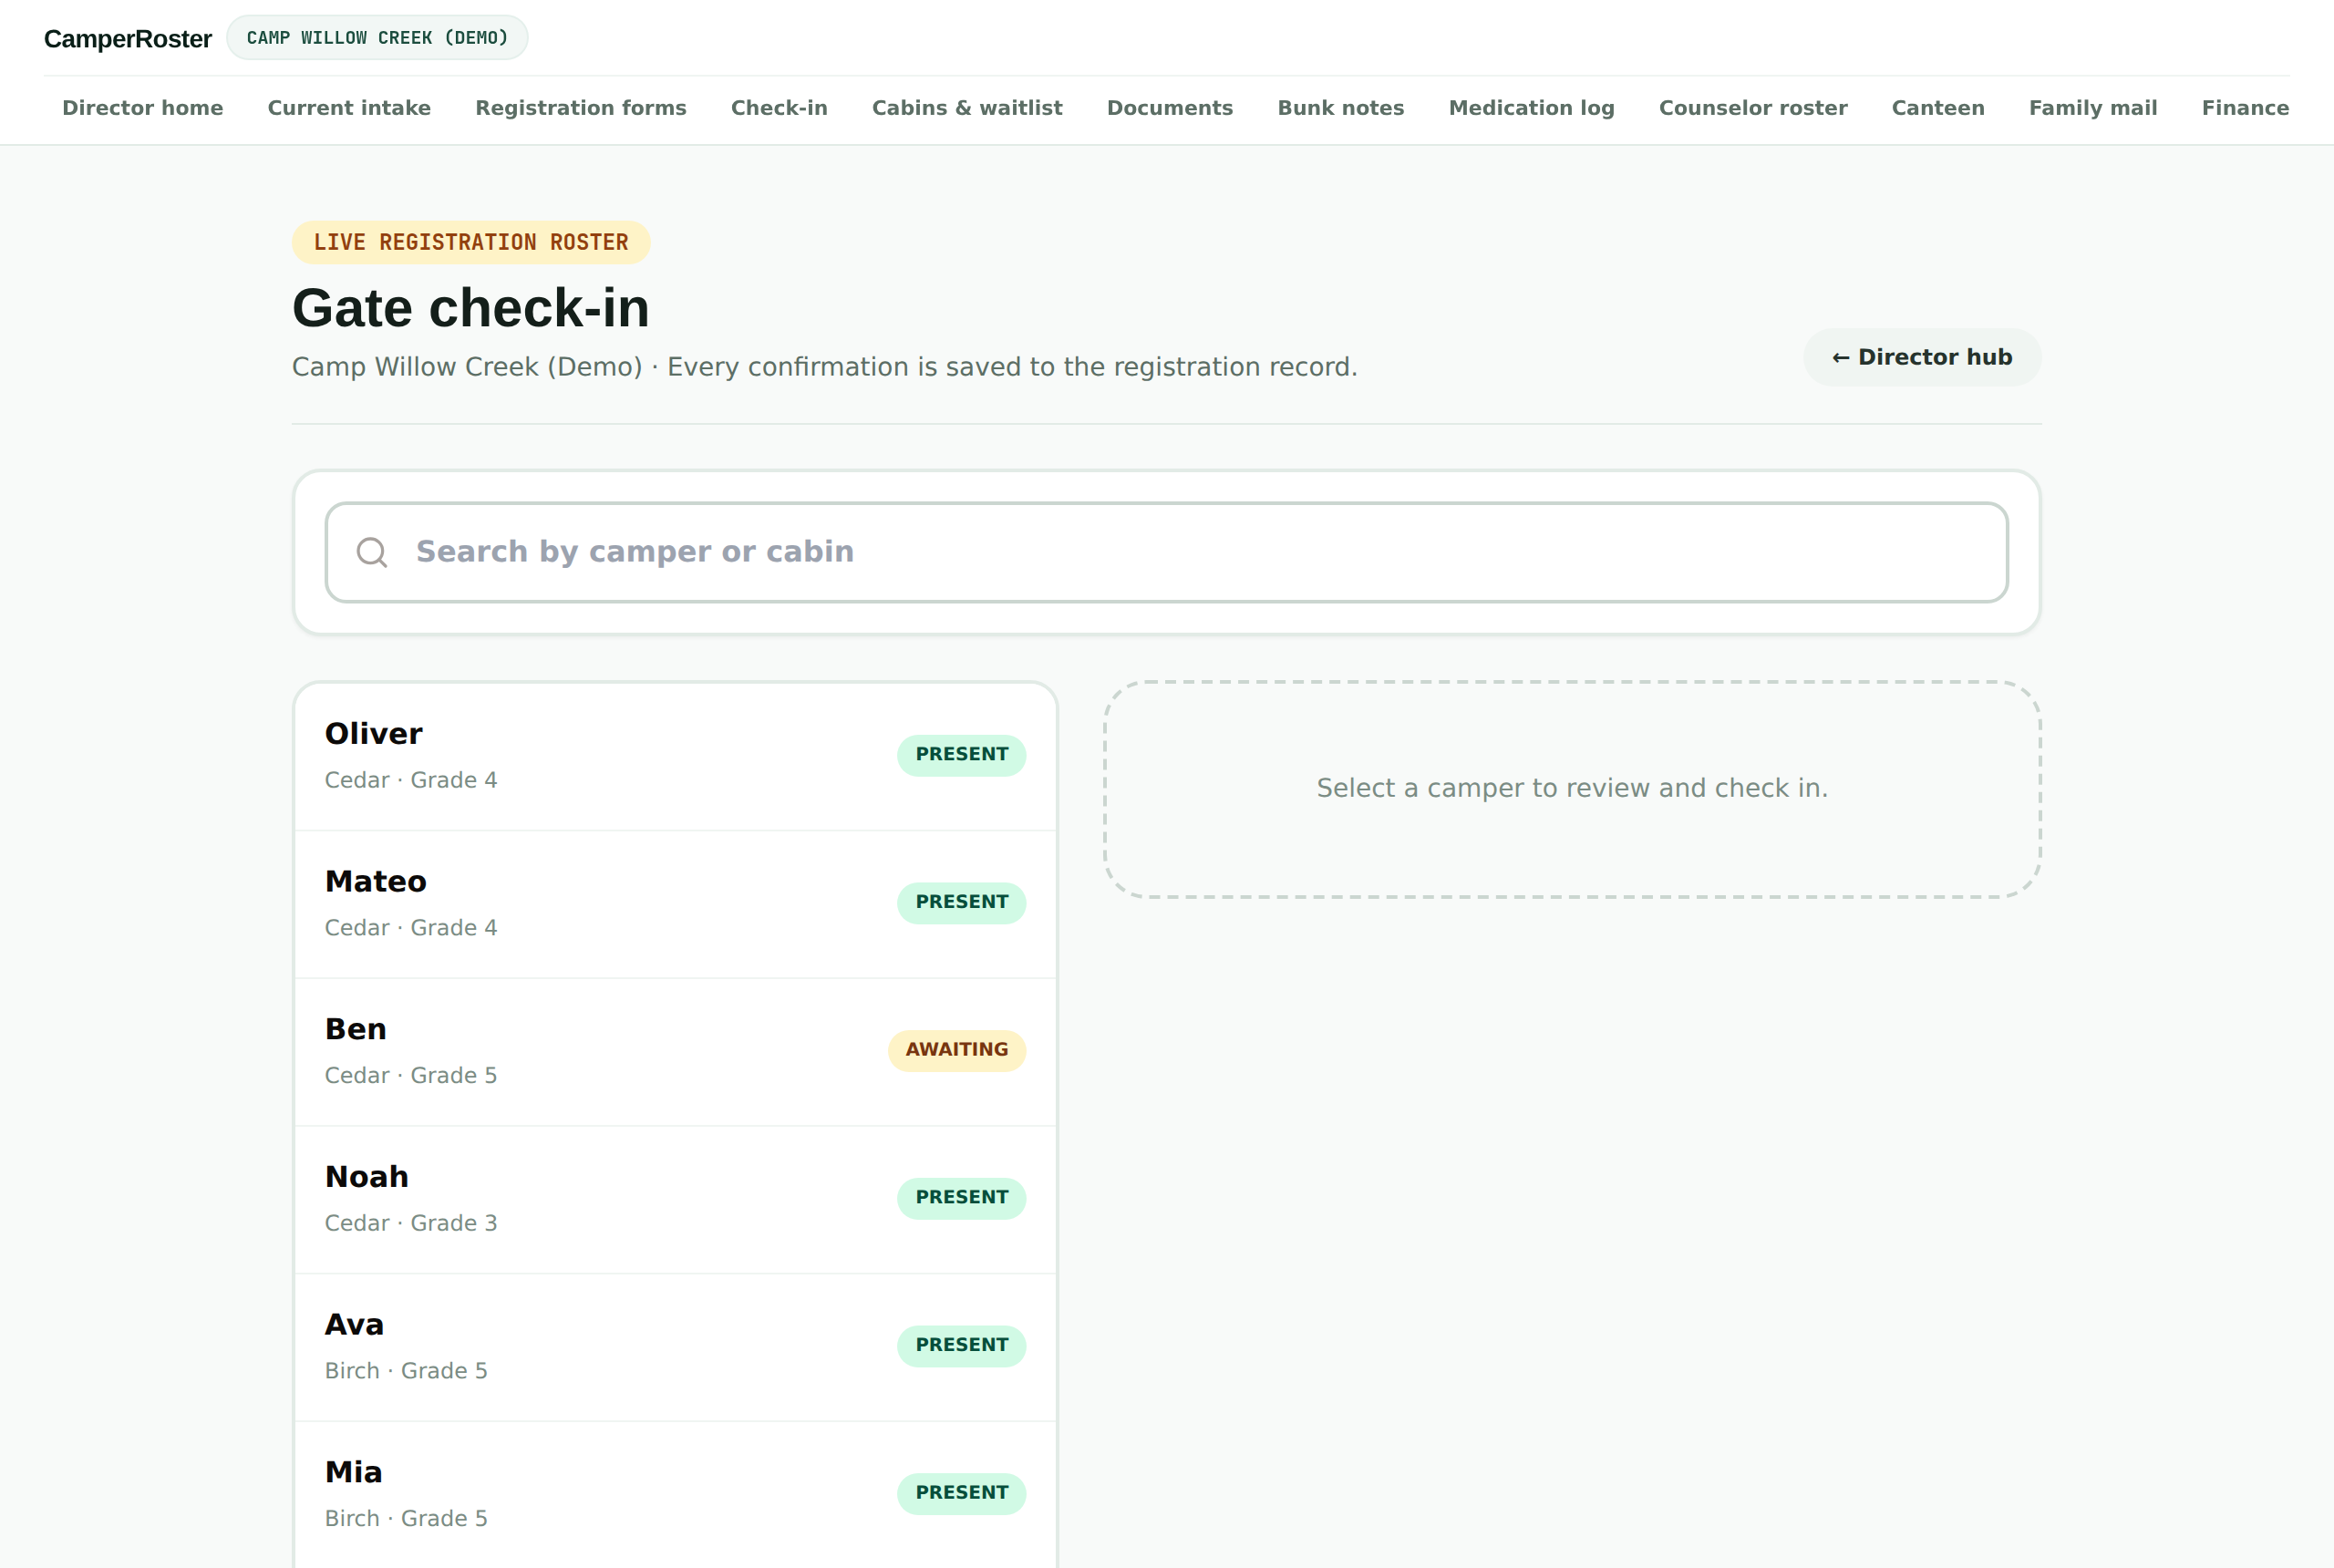Return to Director hub
Viewport: 2334px width, 1568px height.
coord(1921,357)
